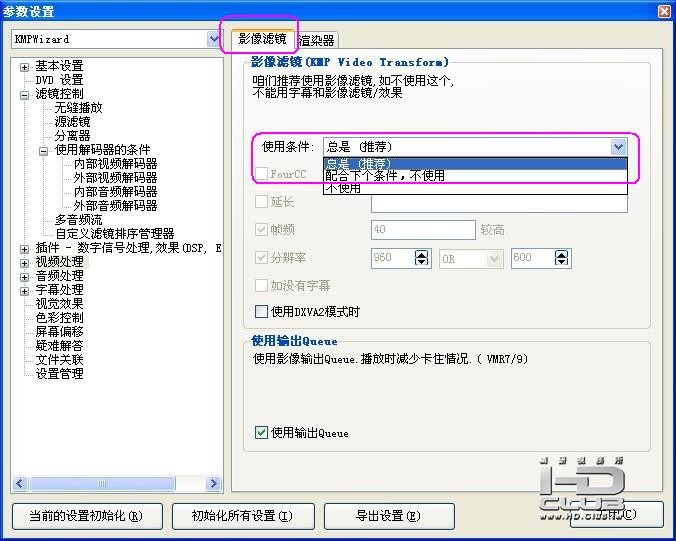Select 视觉效果 in the tree
The height and width of the screenshot is (541, 676).
pos(59,304)
